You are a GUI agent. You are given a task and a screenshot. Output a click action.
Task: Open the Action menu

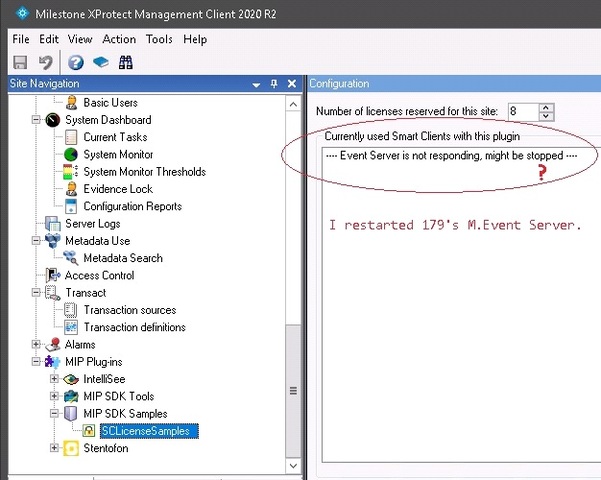click(x=119, y=39)
